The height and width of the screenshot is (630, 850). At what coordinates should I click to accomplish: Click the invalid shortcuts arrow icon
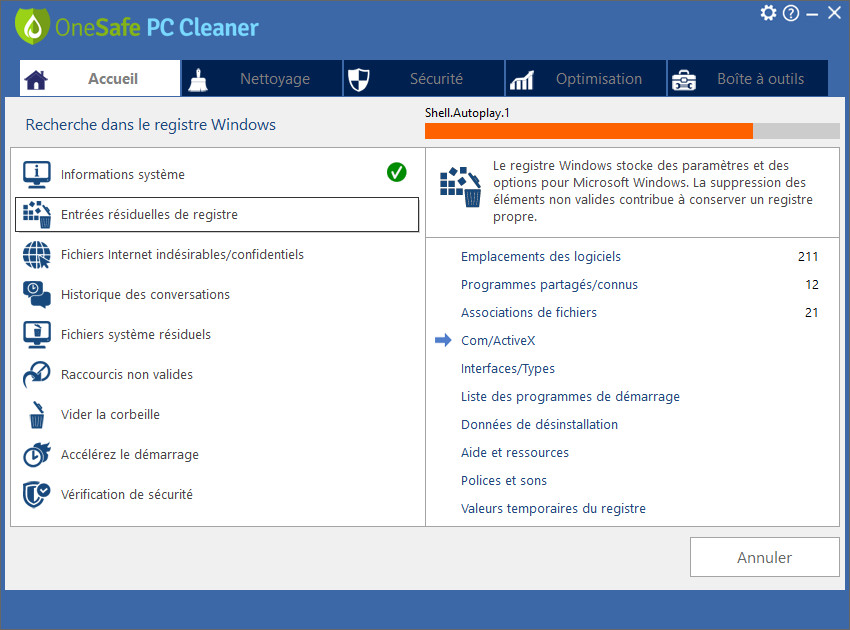pos(37,375)
